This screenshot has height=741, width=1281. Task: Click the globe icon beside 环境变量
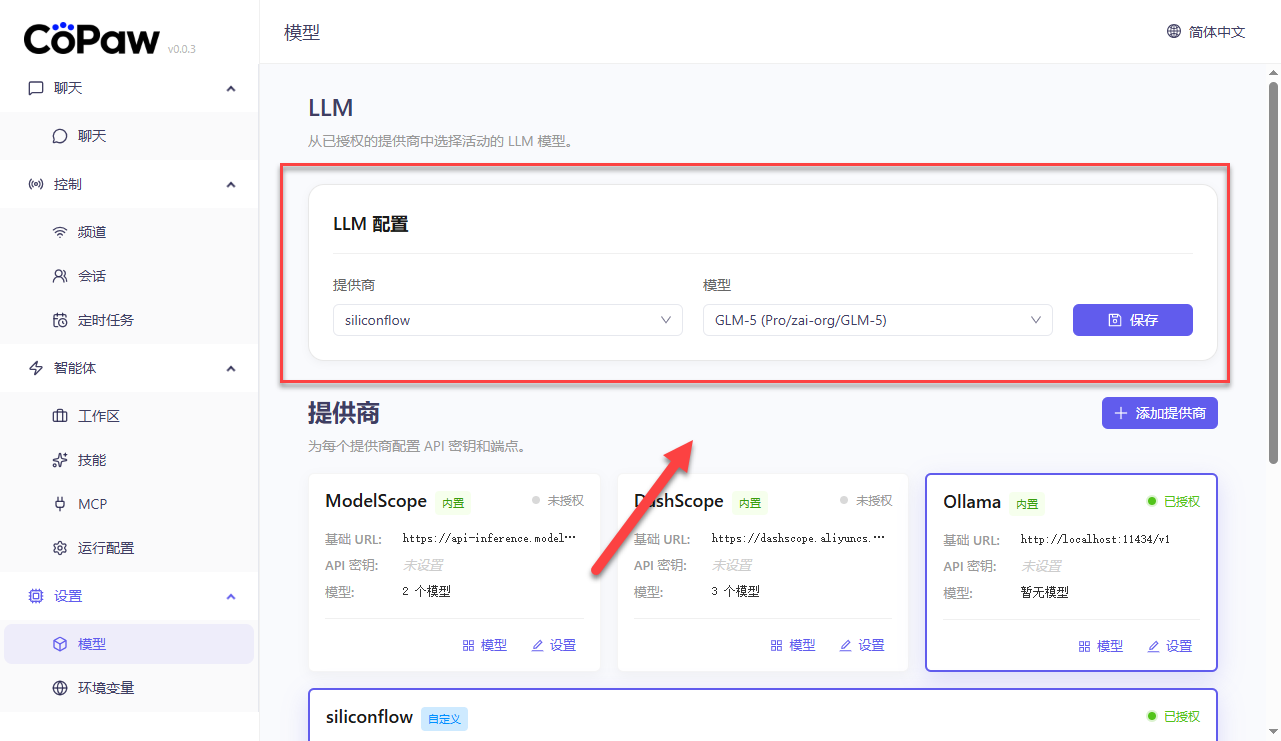click(60, 688)
